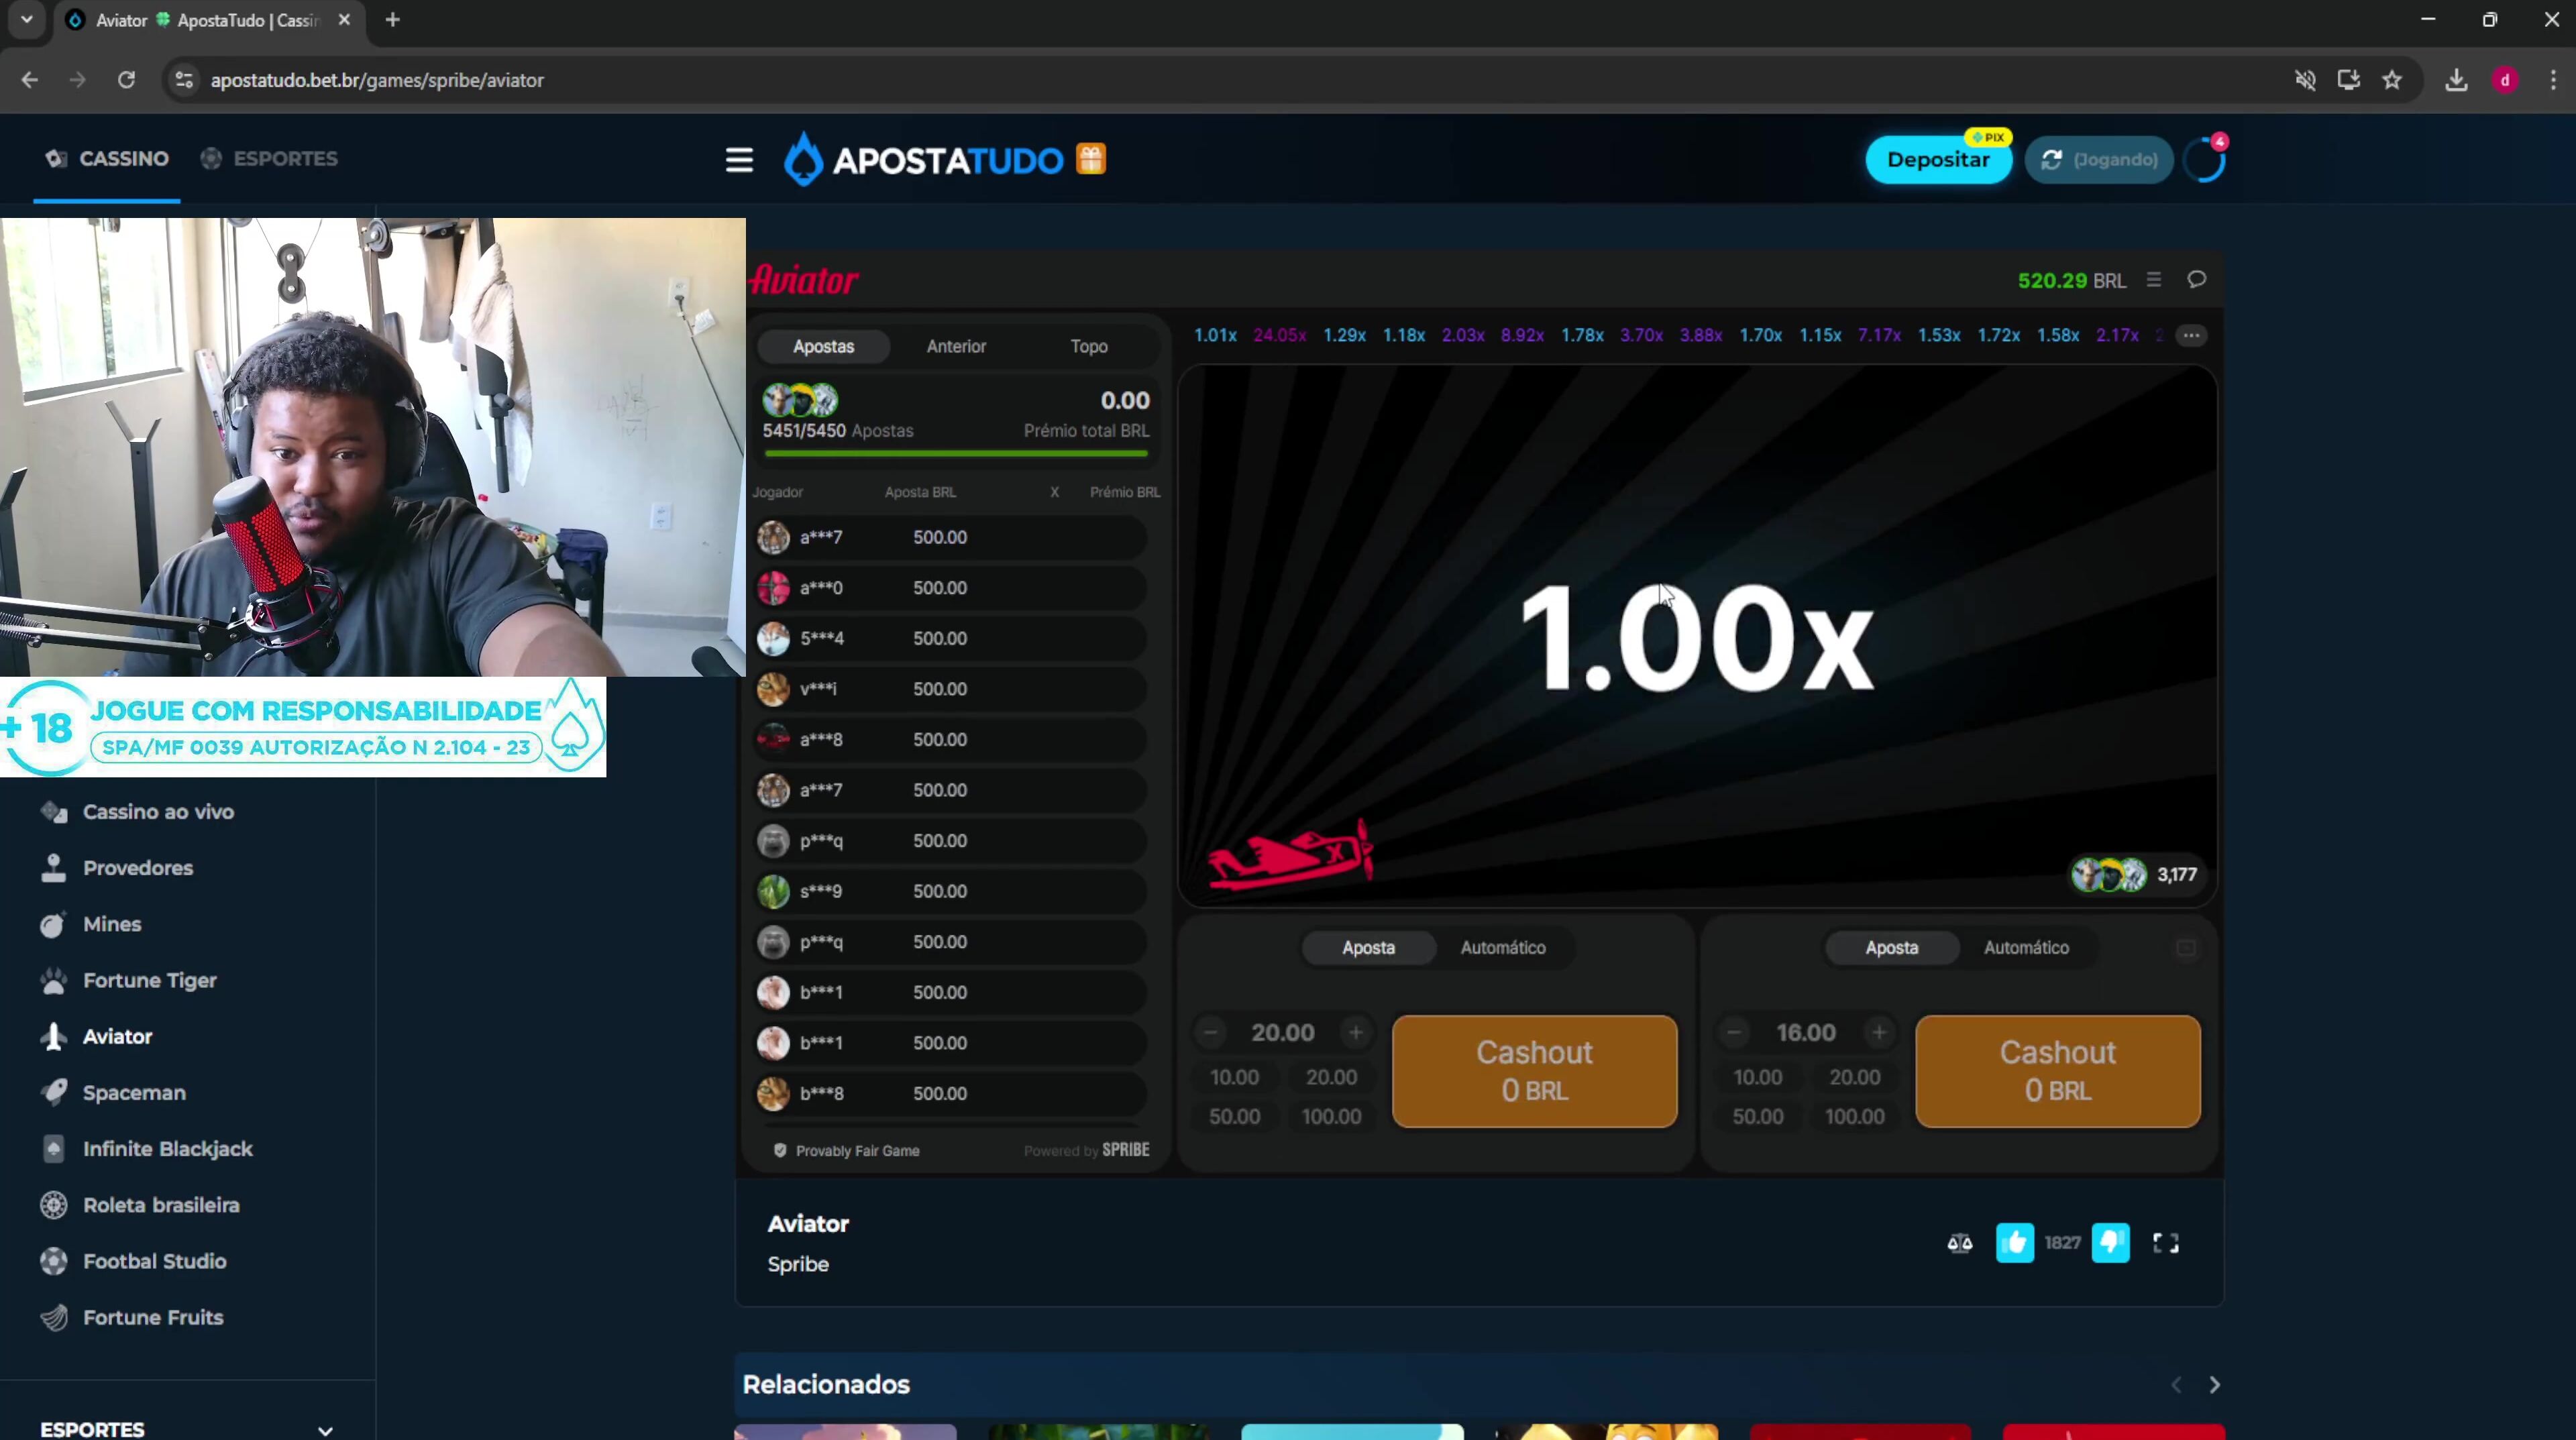
Task: Reload the browser page
Action: [x=126, y=80]
